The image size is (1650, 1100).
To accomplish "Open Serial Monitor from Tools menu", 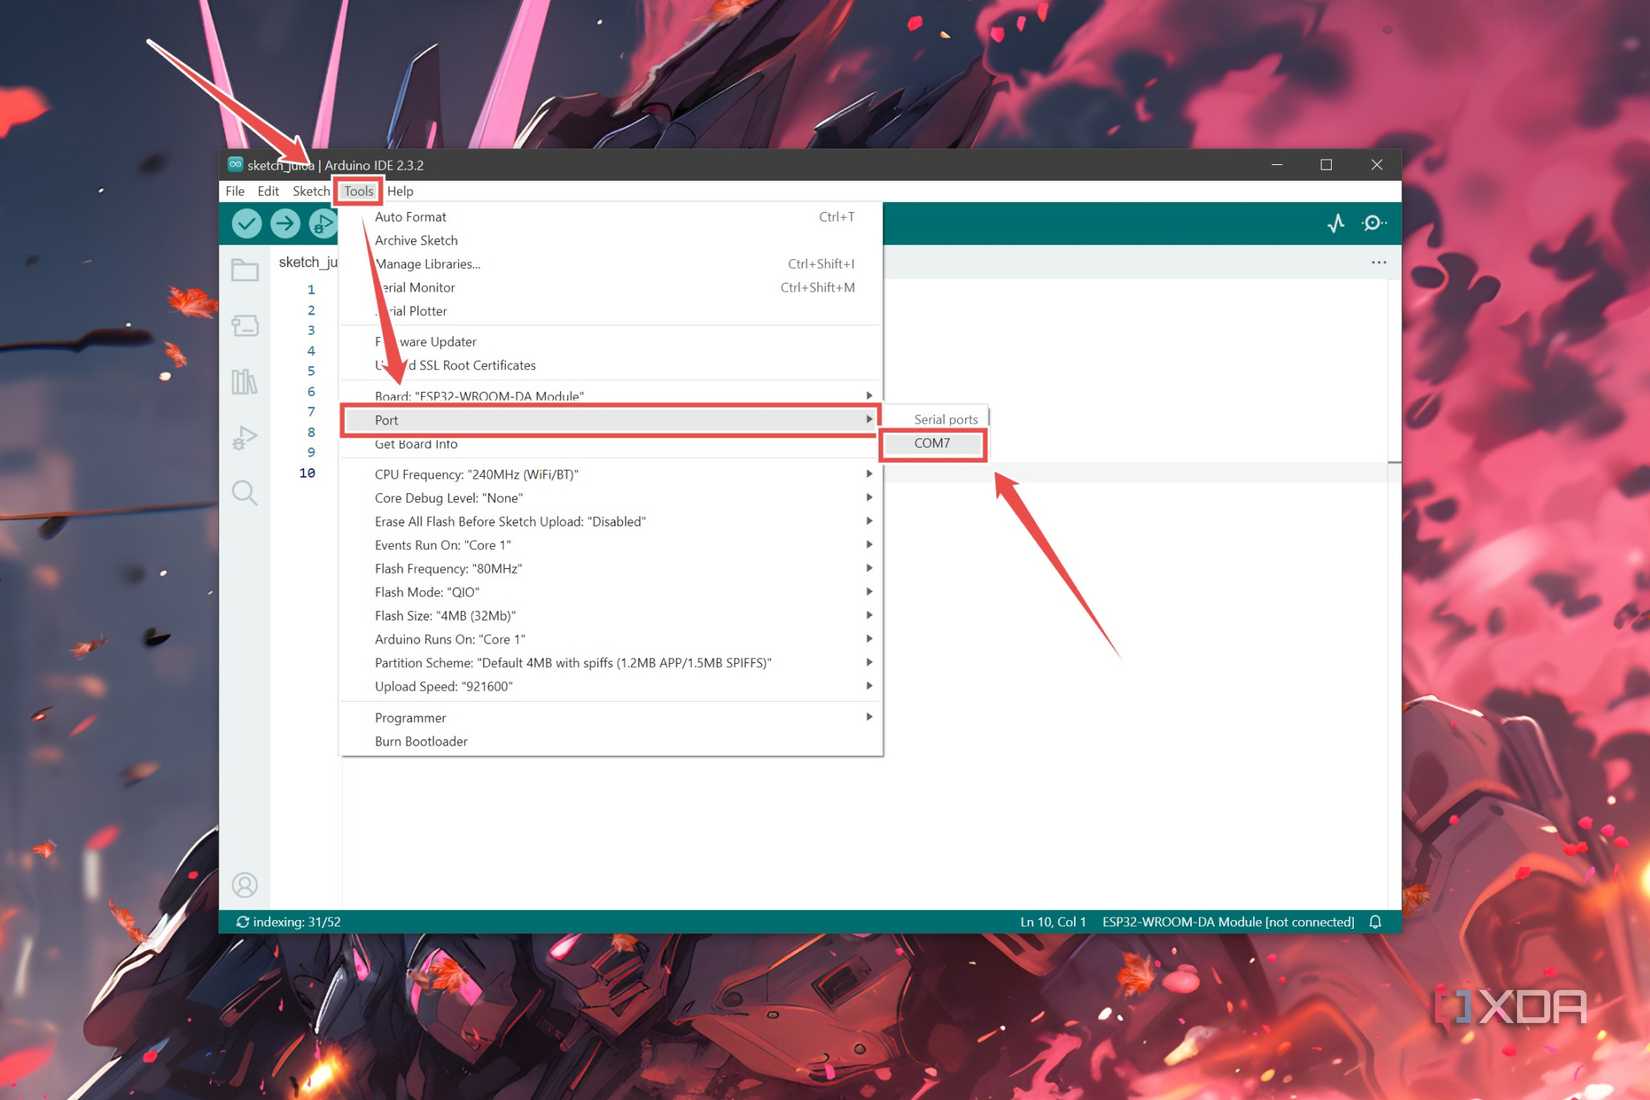I will (611, 287).
